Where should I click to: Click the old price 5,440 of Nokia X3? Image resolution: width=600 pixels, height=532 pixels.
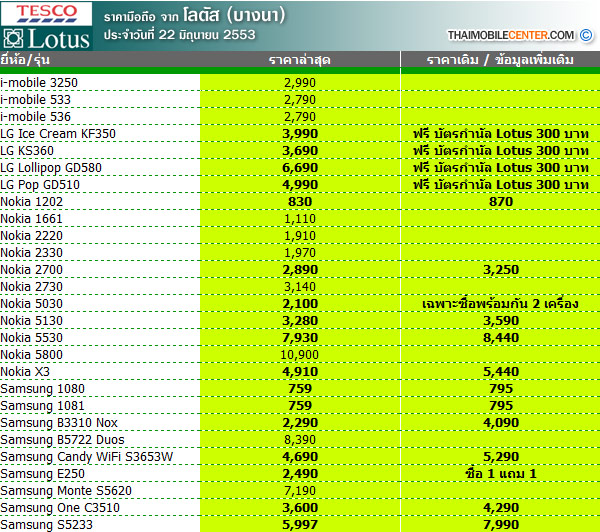click(x=501, y=371)
